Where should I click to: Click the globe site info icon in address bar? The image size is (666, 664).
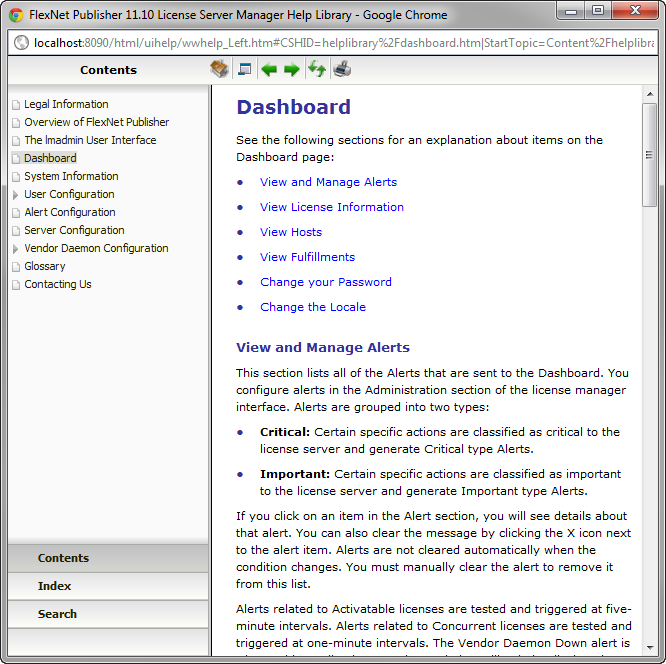[x=21, y=43]
